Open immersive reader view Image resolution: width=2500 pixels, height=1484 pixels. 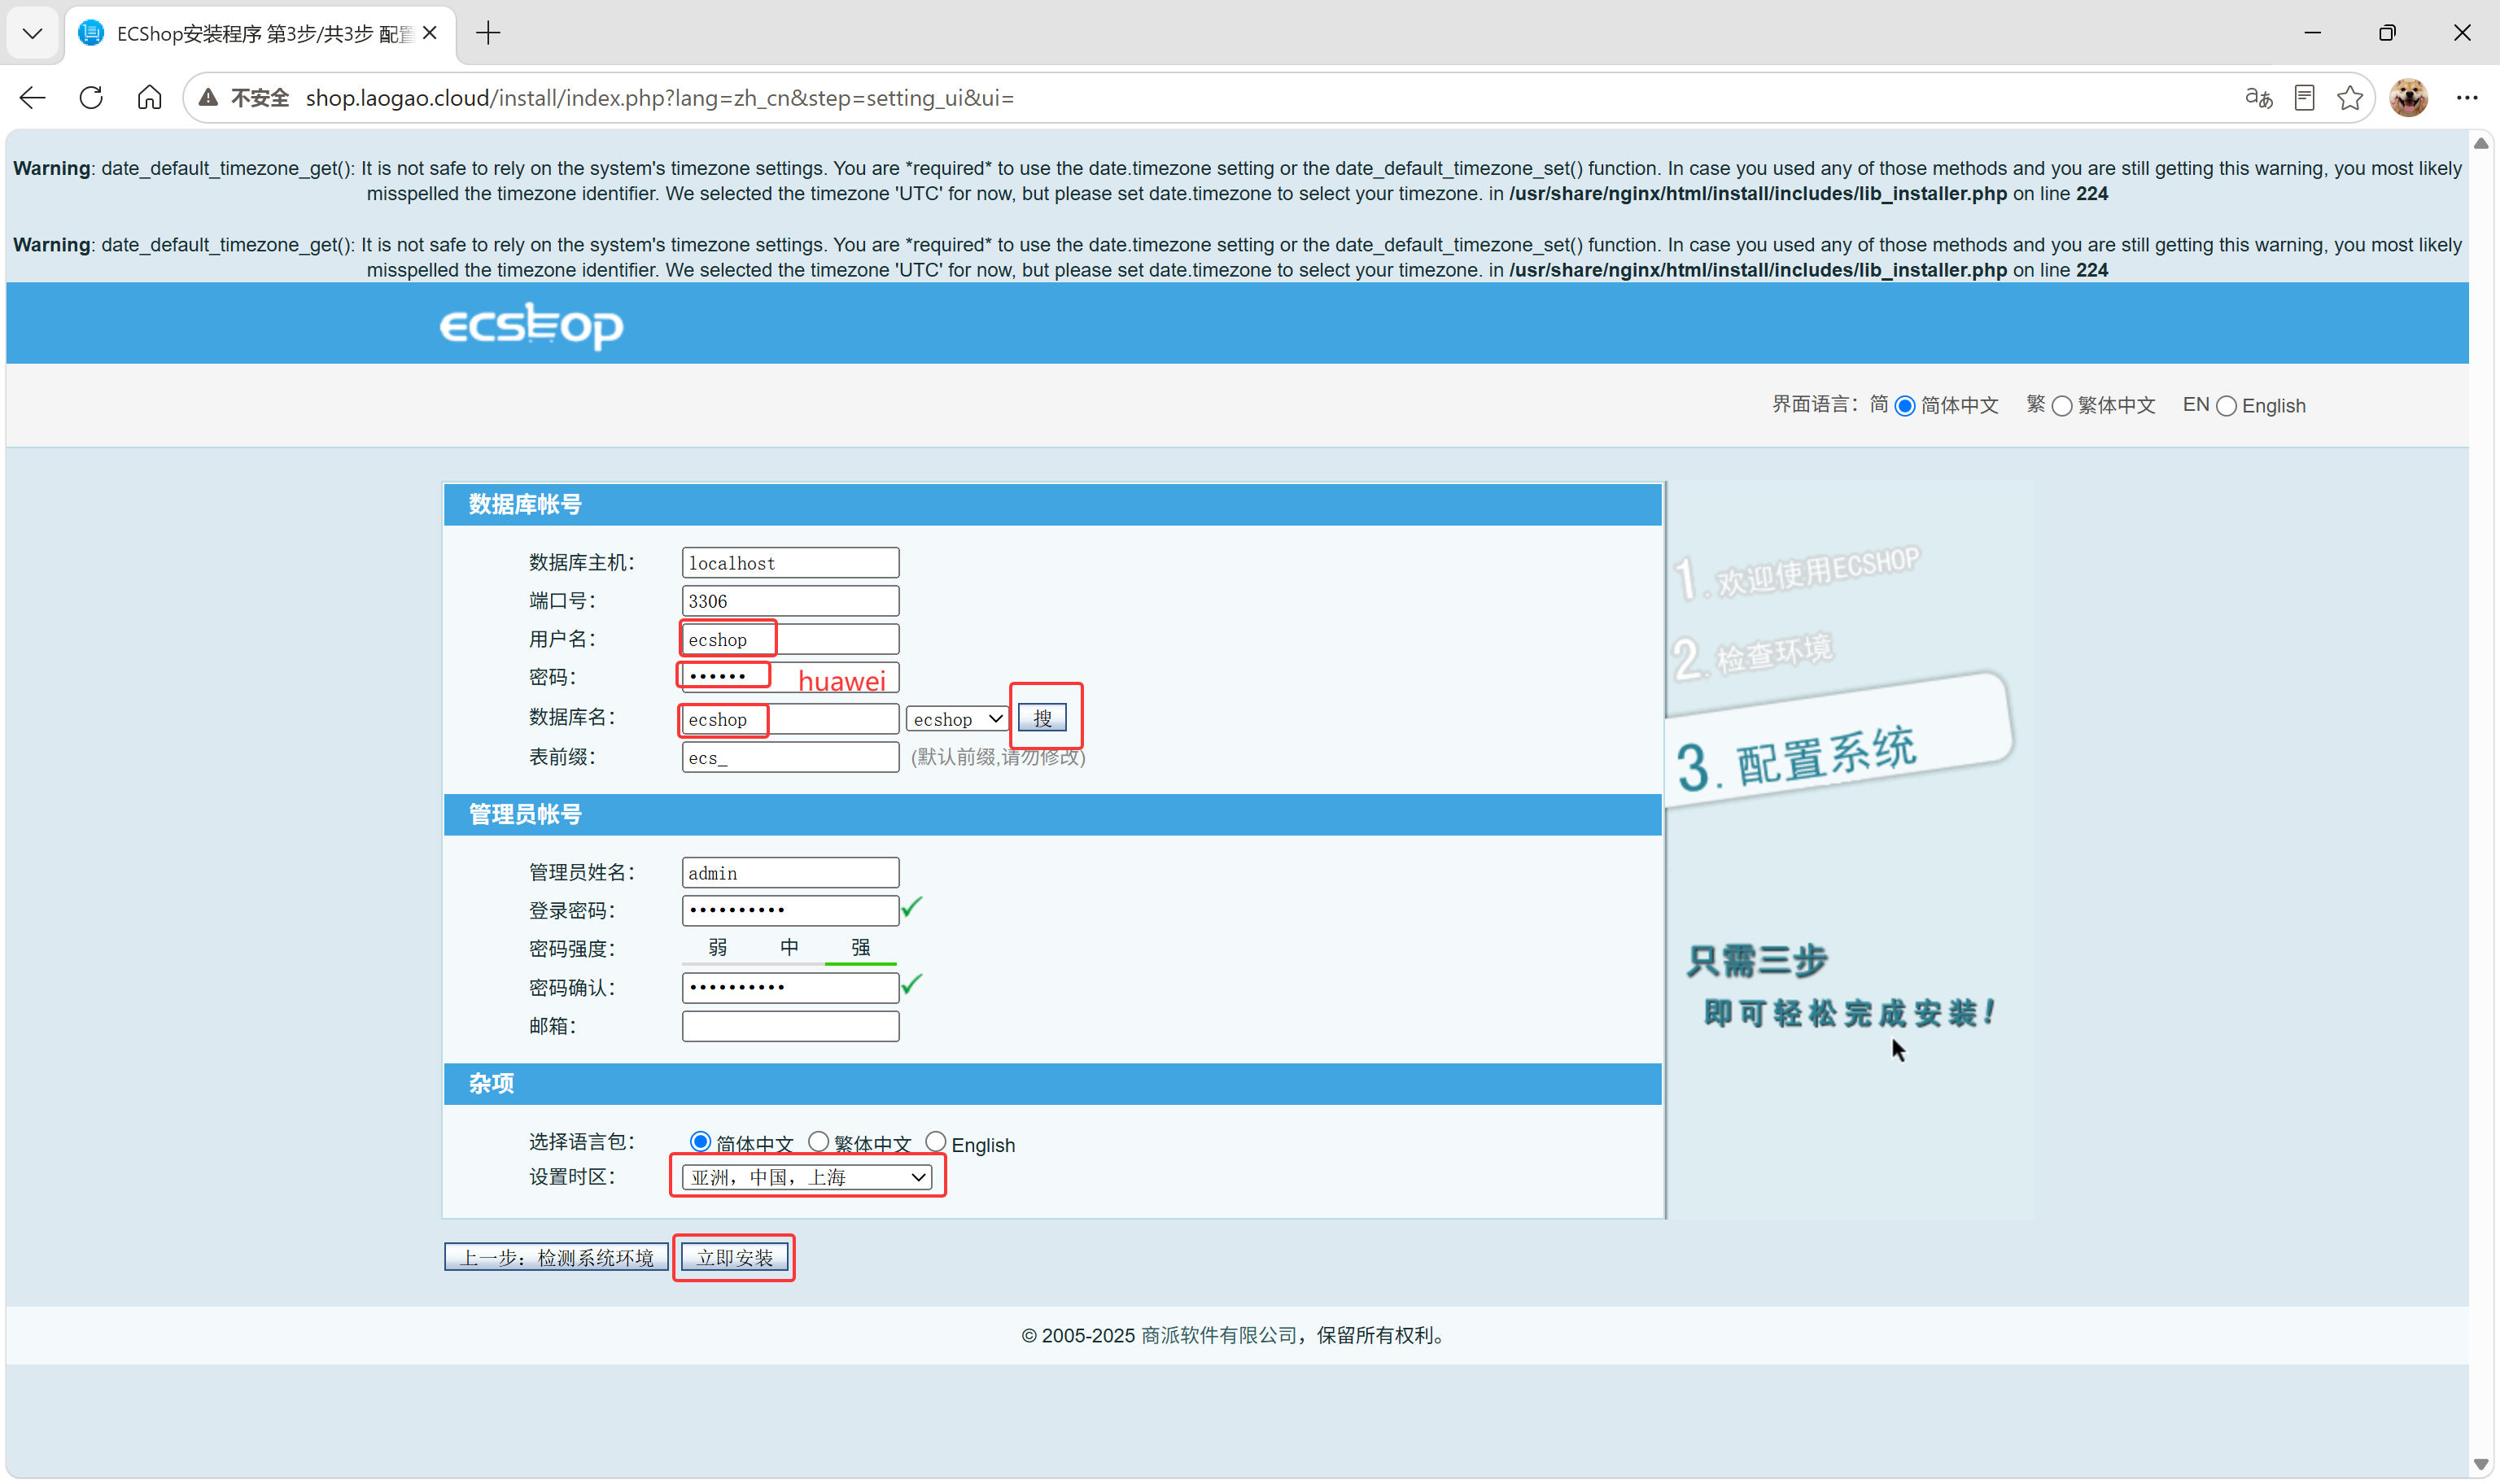click(x=2304, y=98)
